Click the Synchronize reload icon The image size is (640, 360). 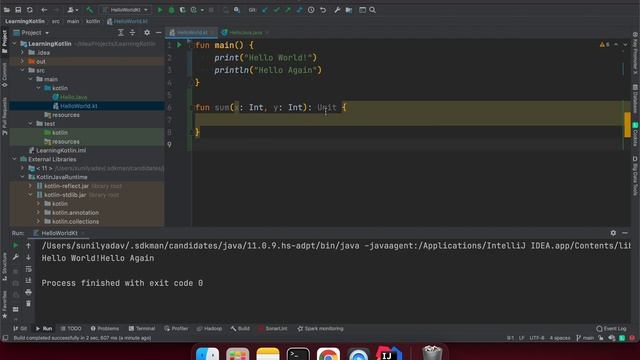[x=30, y=10]
